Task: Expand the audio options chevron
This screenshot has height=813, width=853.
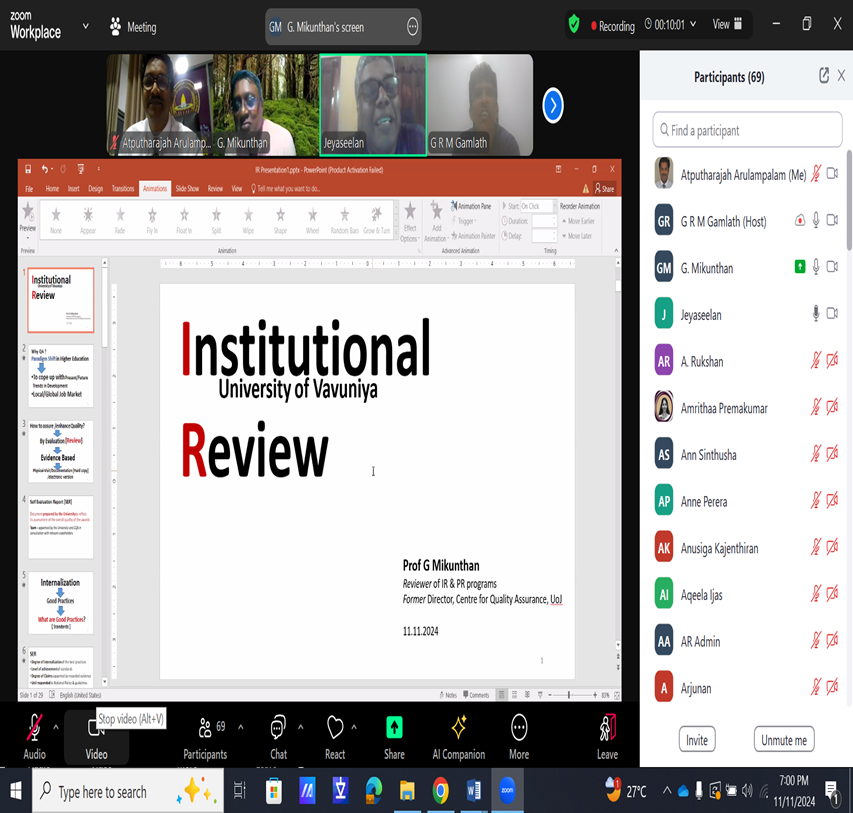Action: tap(56, 727)
